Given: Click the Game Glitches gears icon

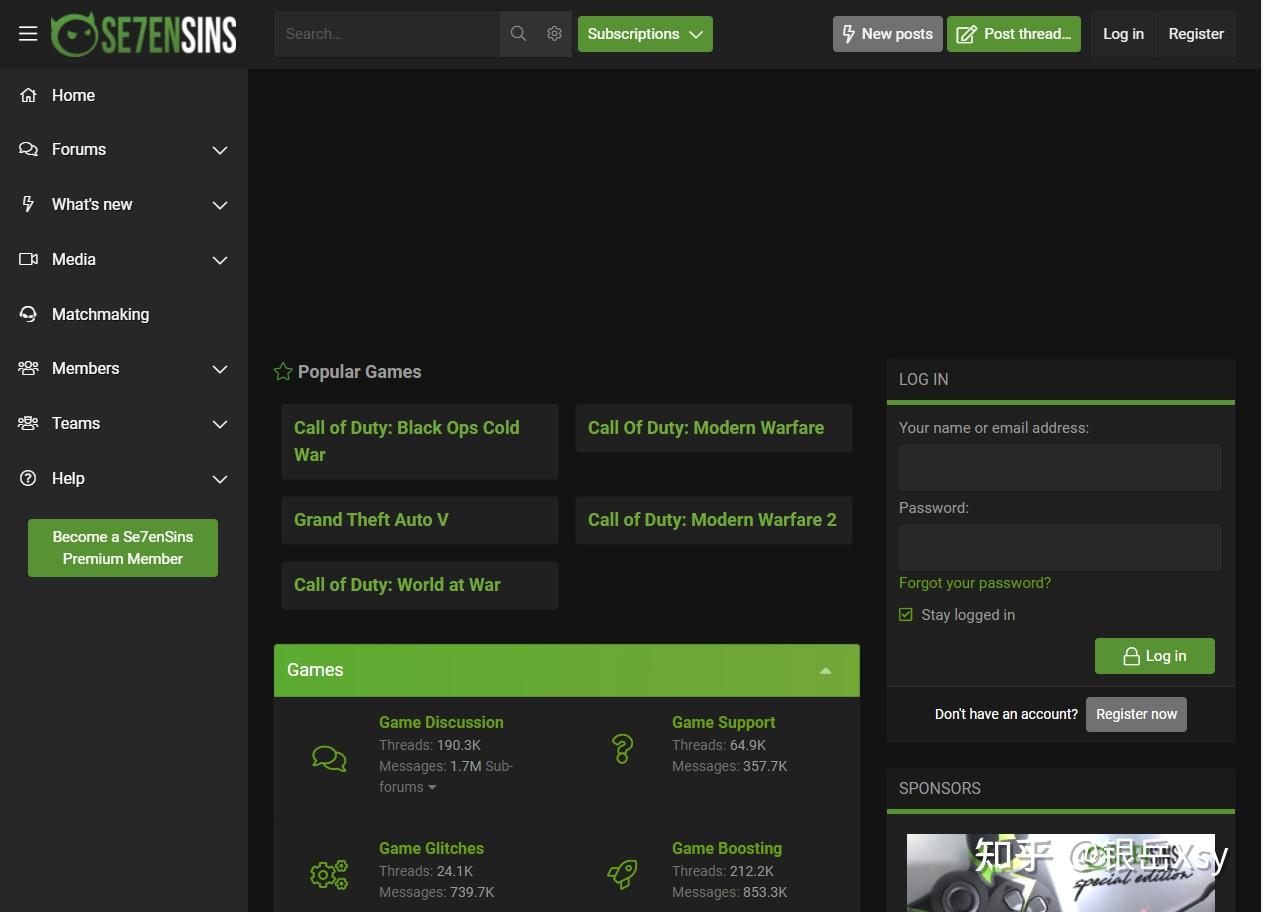Looking at the screenshot, I should [x=329, y=875].
